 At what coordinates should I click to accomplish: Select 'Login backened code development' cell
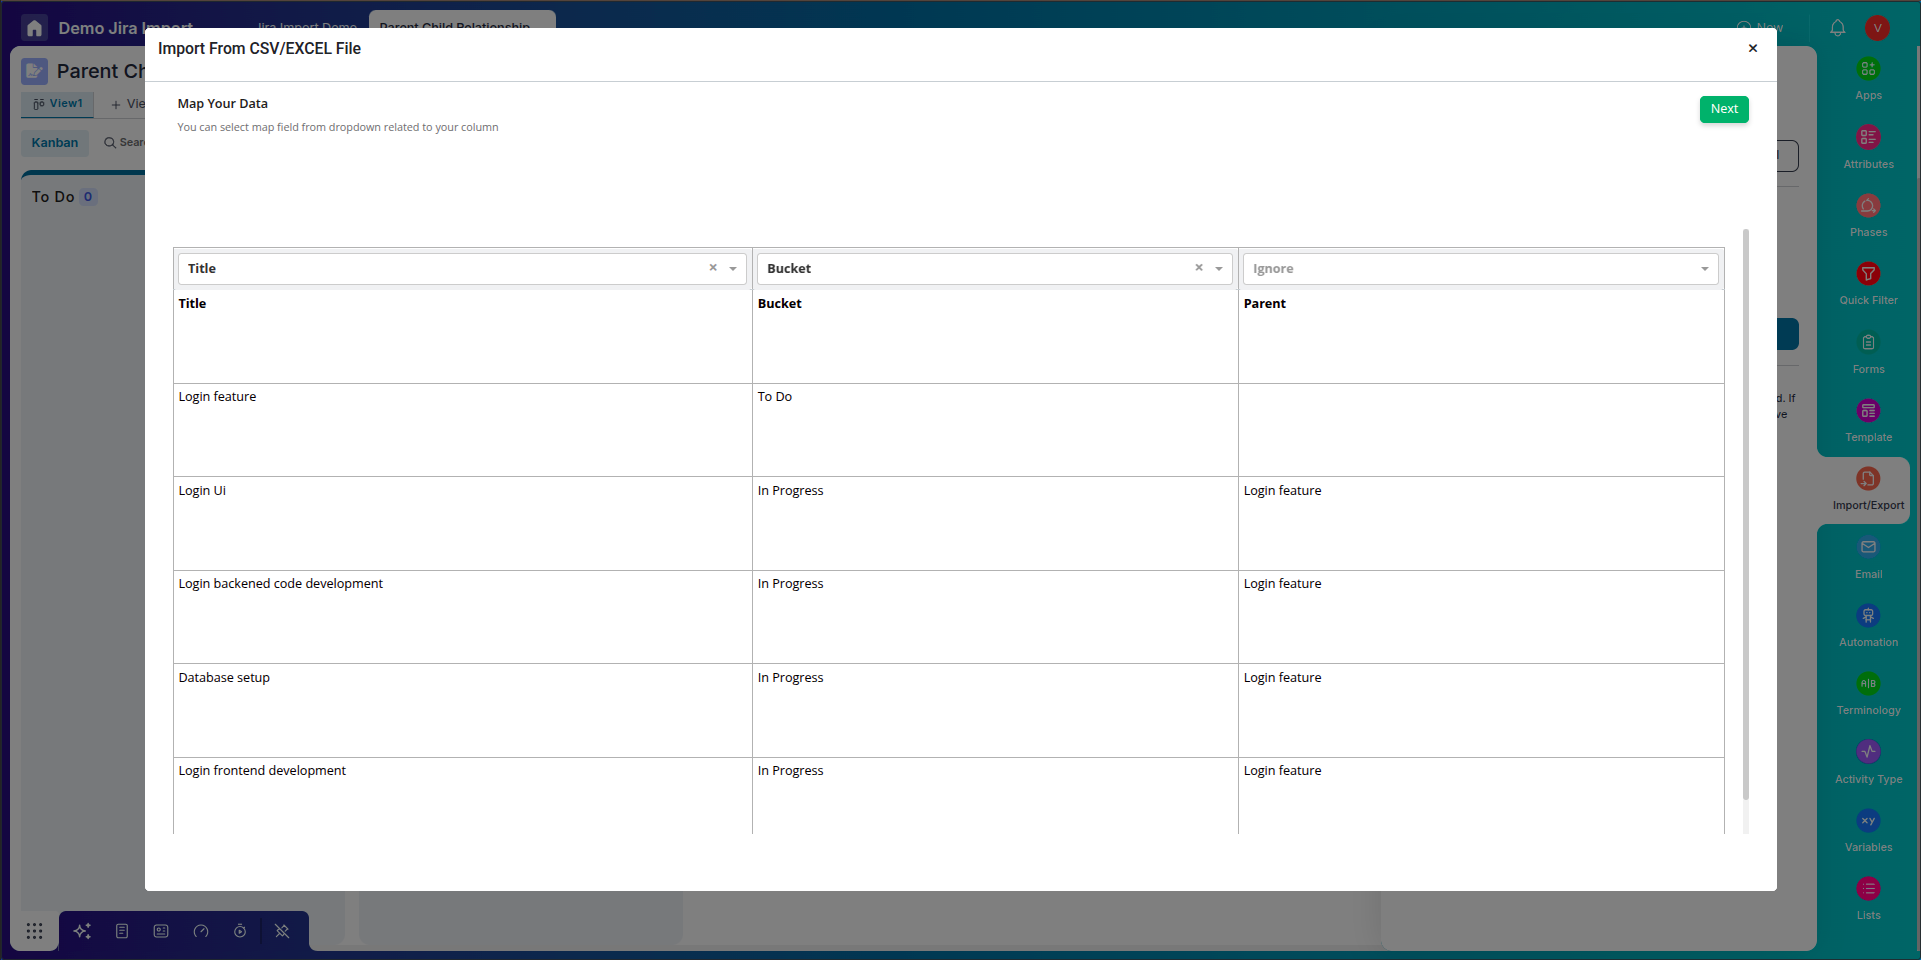(x=463, y=617)
